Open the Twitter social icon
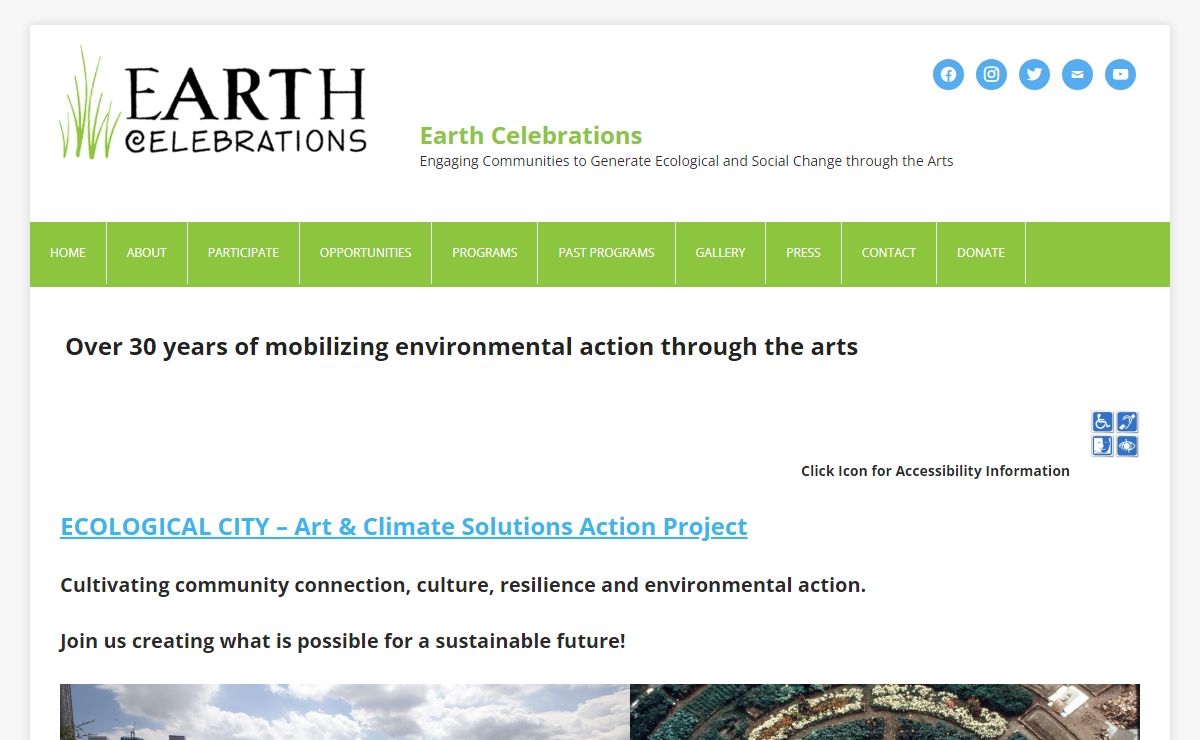Image resolution: width=1200 pixels, height=740 pixels. (x=1034, y=74)
